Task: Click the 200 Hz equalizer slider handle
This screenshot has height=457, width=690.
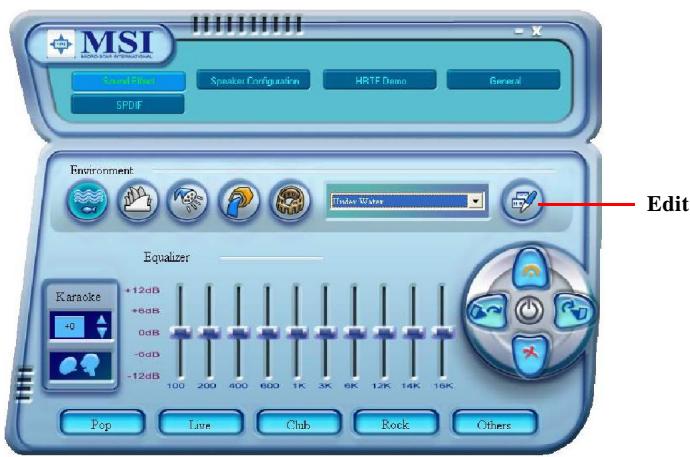Action: (x=209, y=333)
